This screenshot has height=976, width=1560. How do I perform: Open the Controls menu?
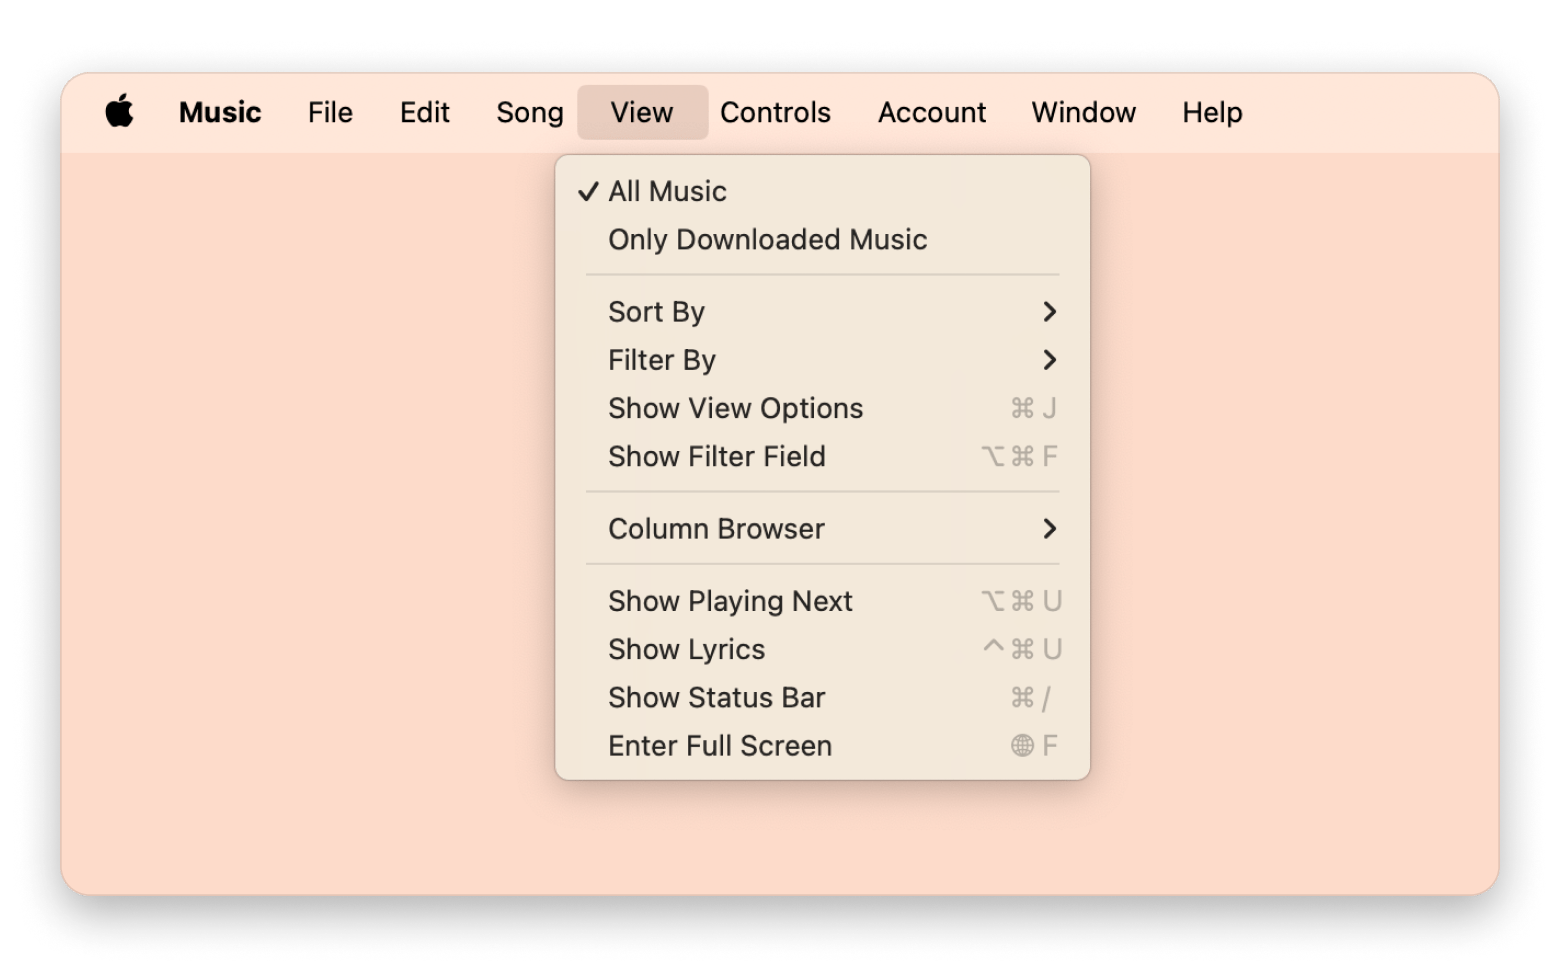coord(775,112)
